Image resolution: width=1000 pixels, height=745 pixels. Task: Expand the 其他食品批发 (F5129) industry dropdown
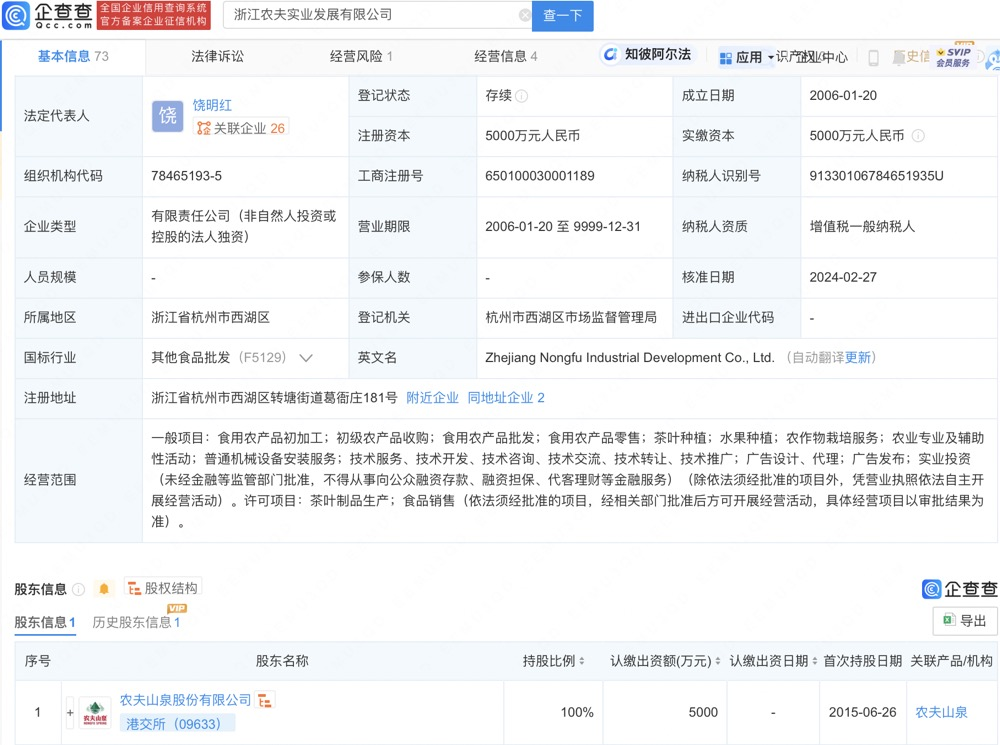coord(305,357)
